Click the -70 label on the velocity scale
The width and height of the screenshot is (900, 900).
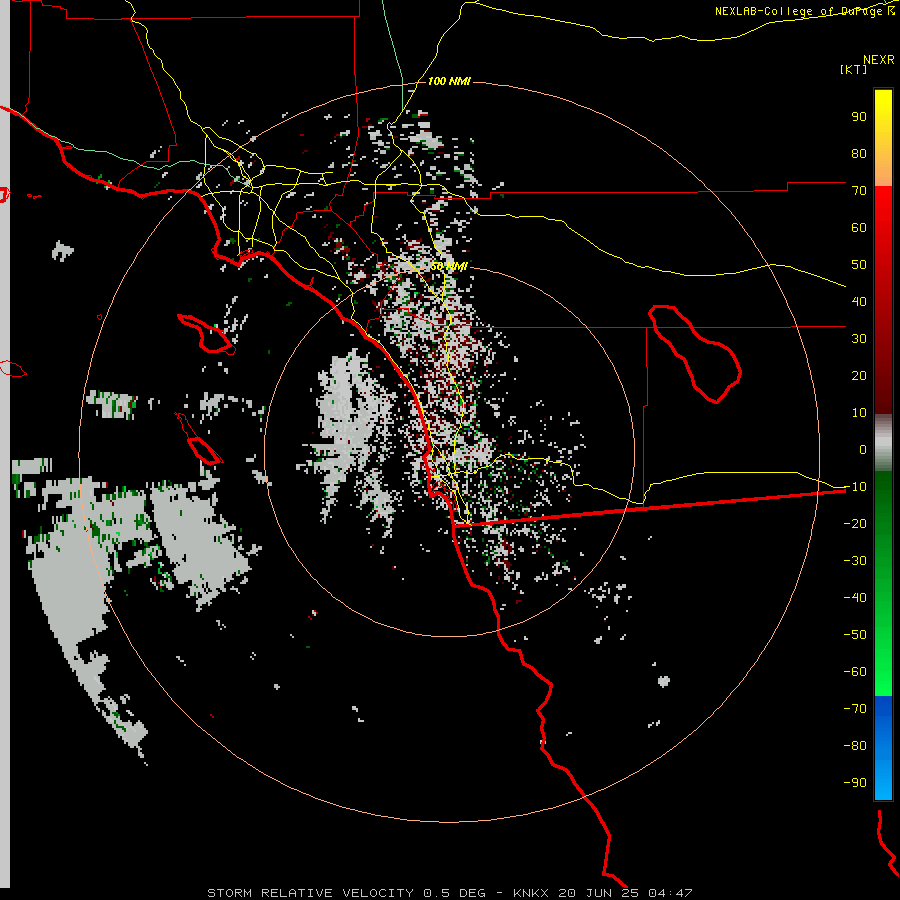(x=855, y=708)
